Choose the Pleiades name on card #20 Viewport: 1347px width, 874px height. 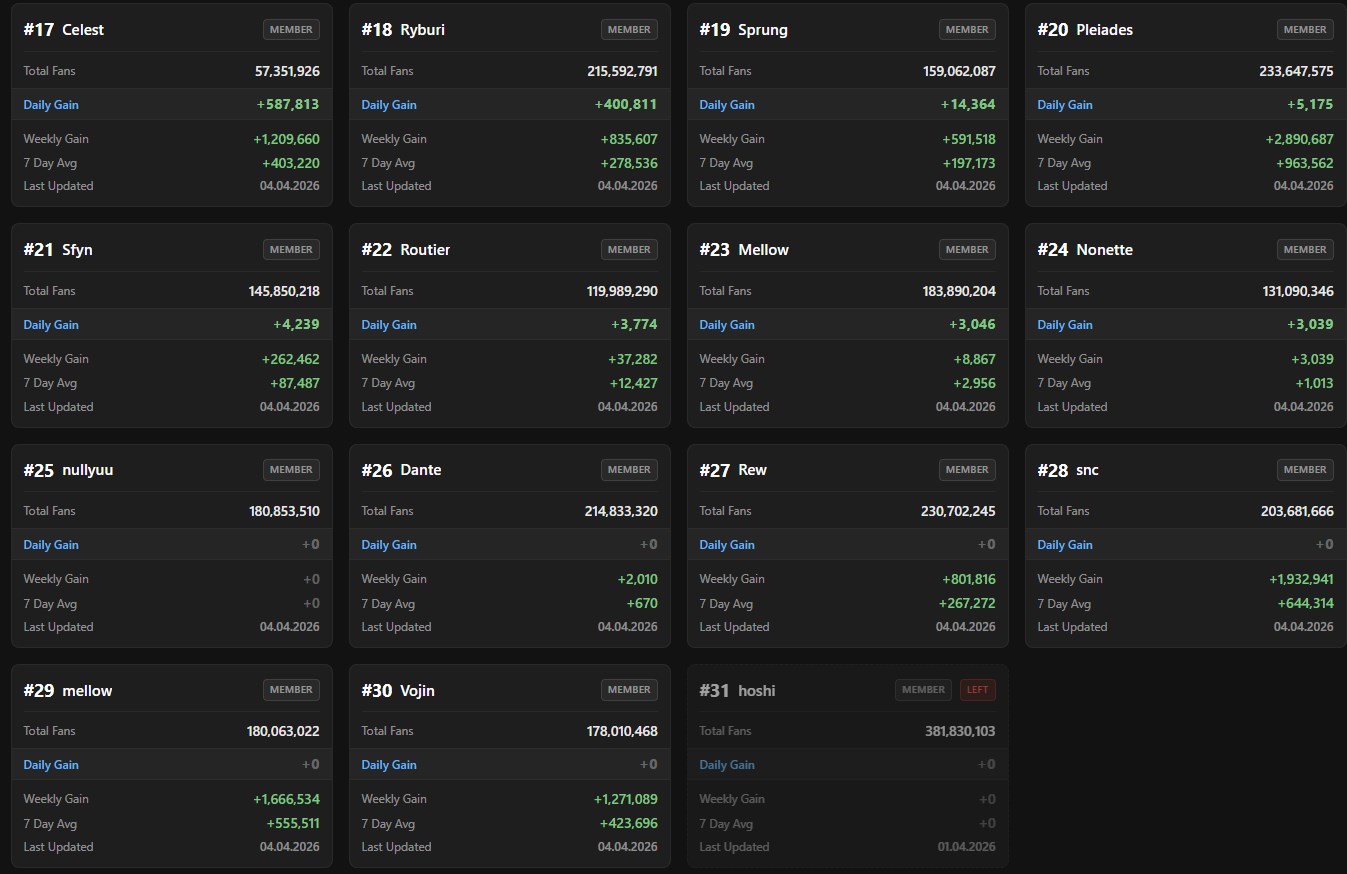tap(1105, 30)
